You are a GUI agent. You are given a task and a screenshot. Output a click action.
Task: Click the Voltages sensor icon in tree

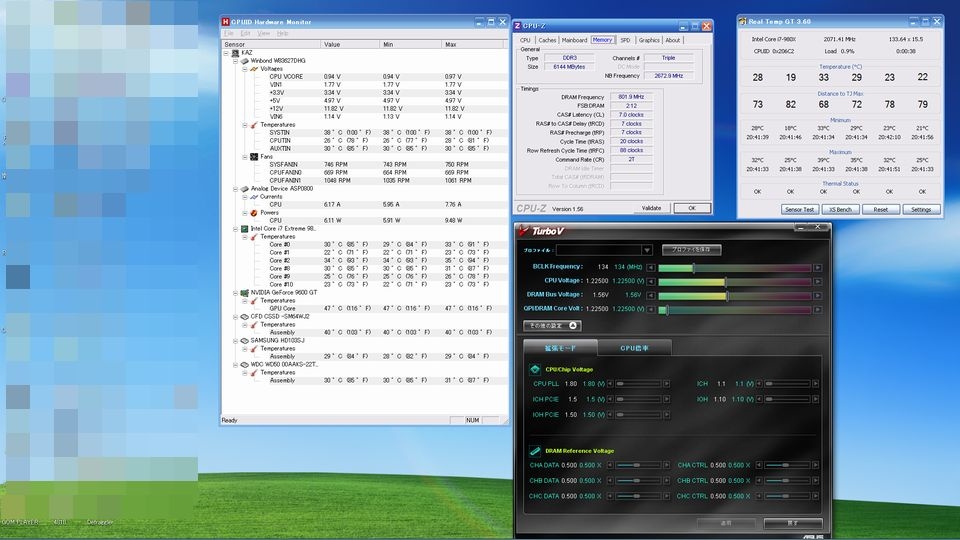253,69
